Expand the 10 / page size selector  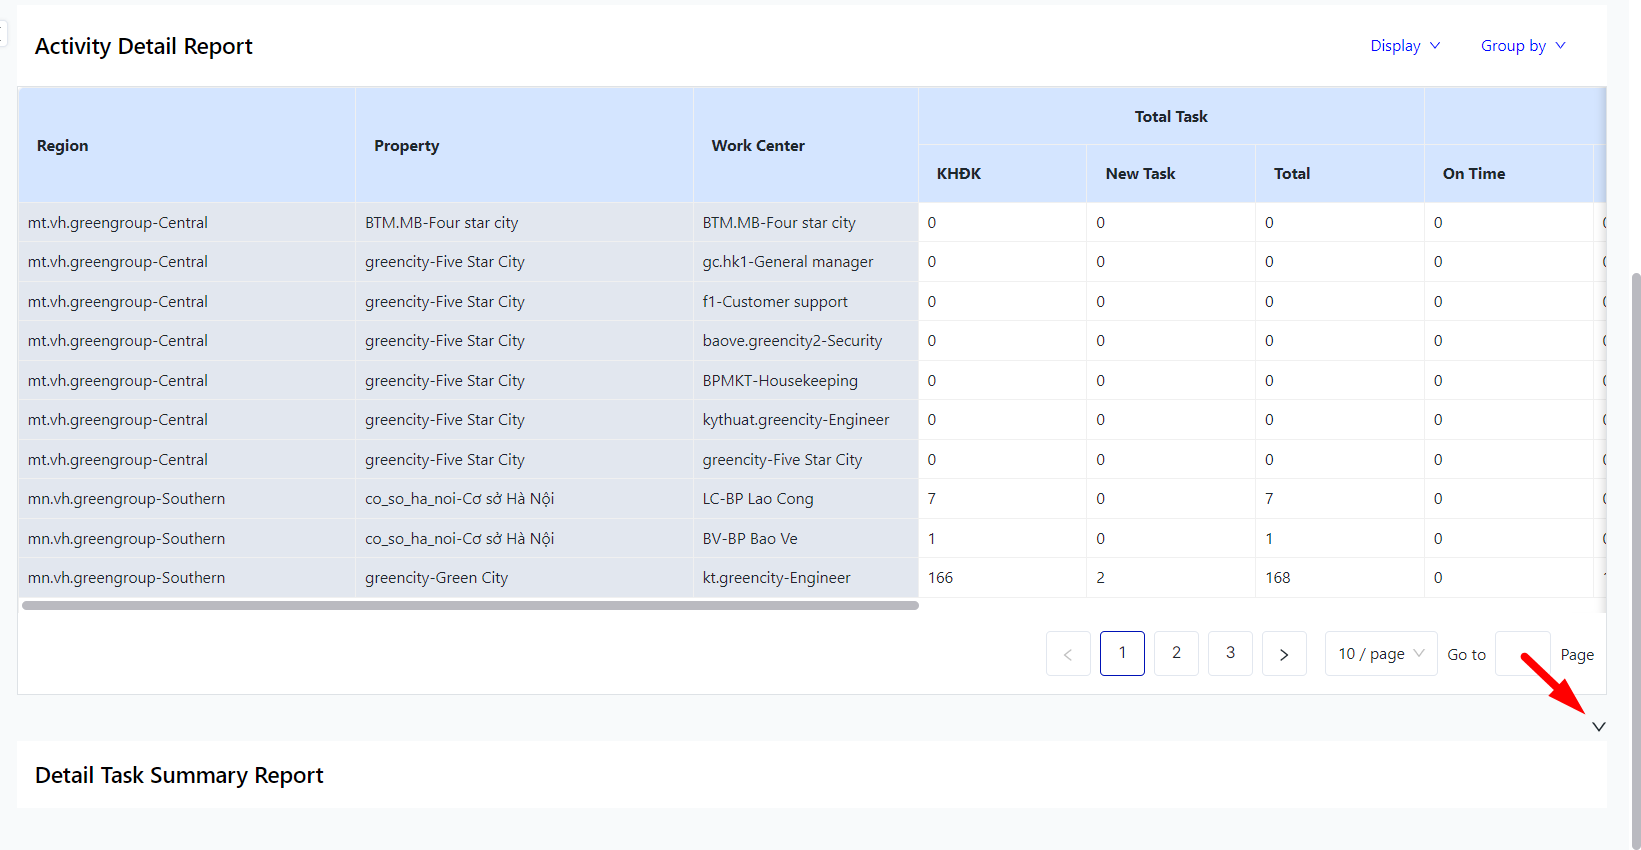pos(1380,654)
